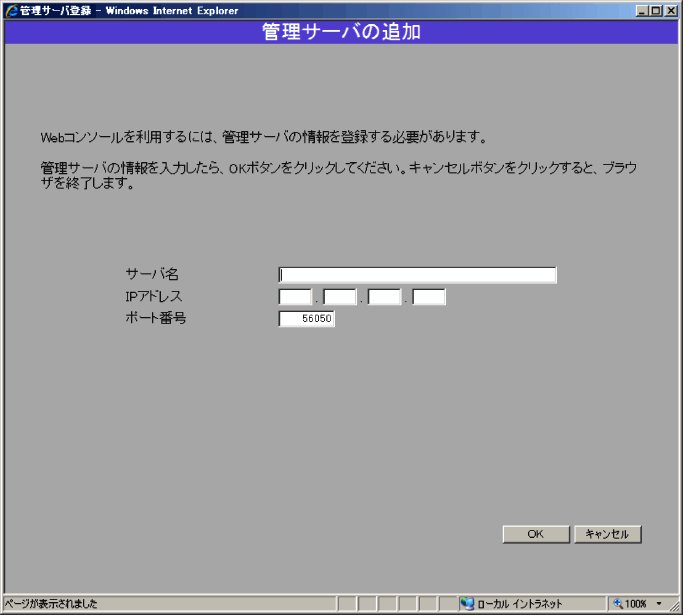The image size is (683, 615).
Task: Click the サーバ名 label
Action: 152,274
